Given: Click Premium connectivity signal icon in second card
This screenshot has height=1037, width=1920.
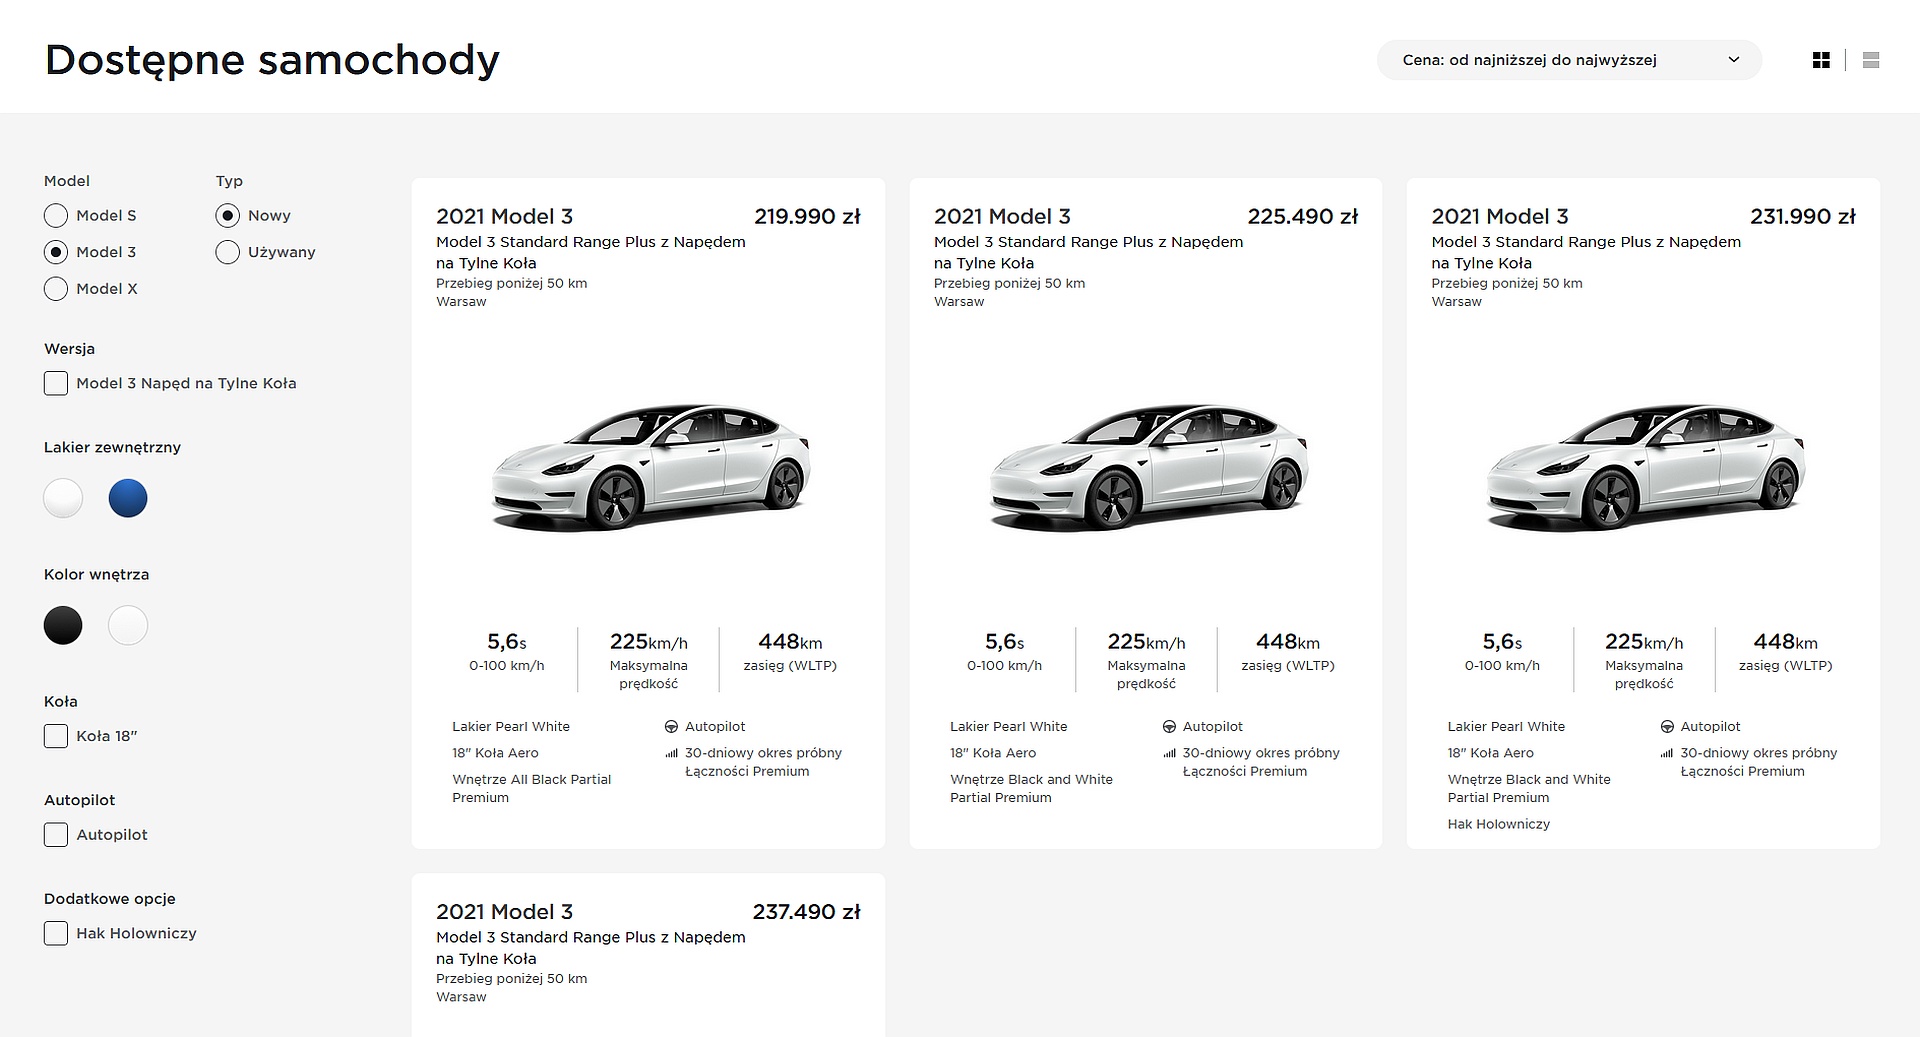Looking at the screenshot, I should coord(1169,753).
